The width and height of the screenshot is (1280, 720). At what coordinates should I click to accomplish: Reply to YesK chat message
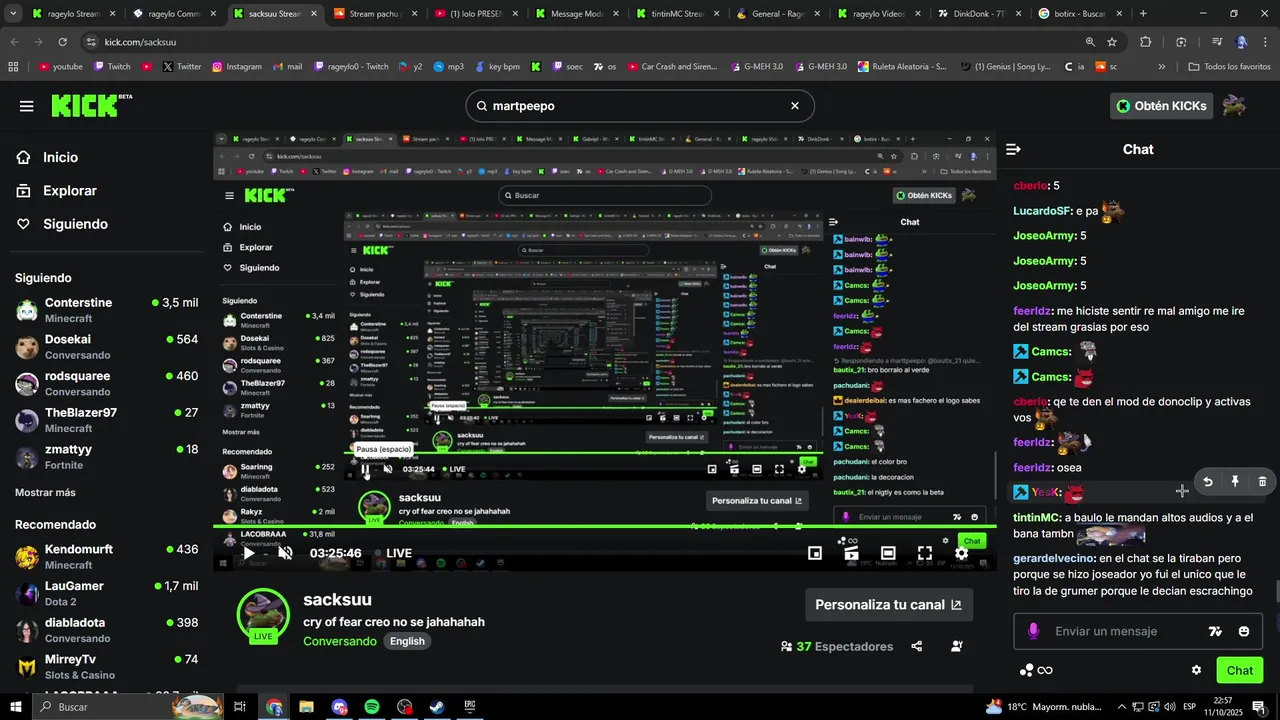tap(1208, 482)
